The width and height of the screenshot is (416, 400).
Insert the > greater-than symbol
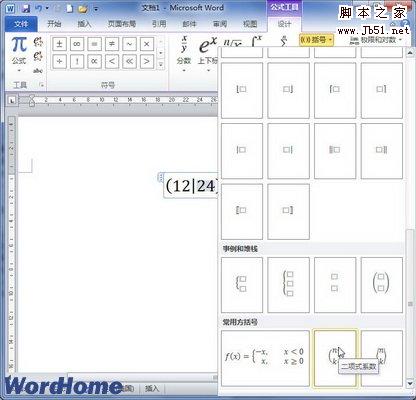(146, 61)
